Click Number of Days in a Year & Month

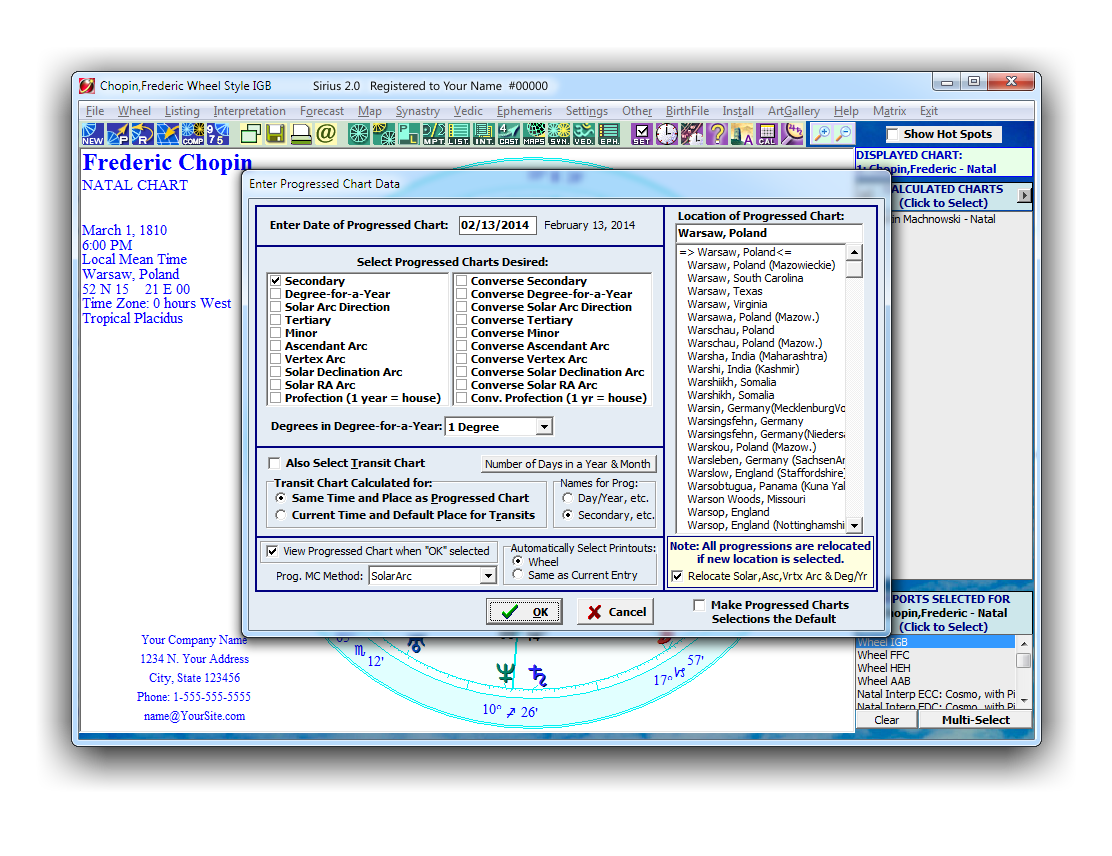[568, 464]
